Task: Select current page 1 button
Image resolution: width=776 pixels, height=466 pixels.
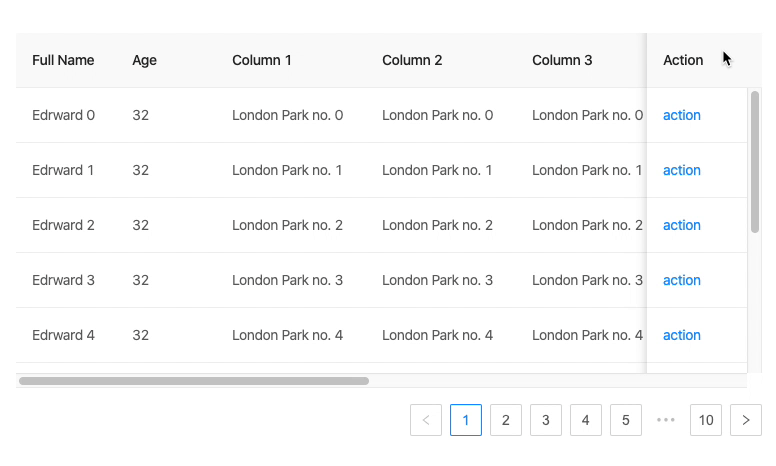Action: (466, 420)
